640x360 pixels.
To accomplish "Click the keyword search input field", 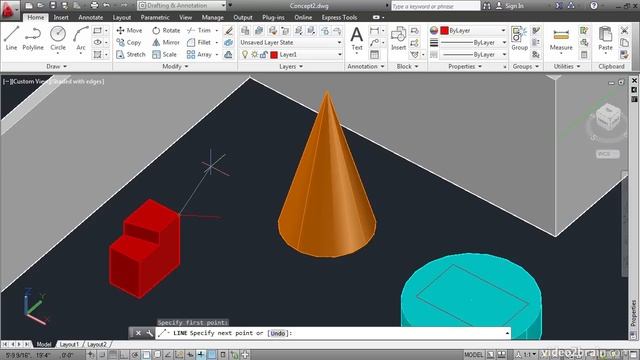I will (435, 6).
